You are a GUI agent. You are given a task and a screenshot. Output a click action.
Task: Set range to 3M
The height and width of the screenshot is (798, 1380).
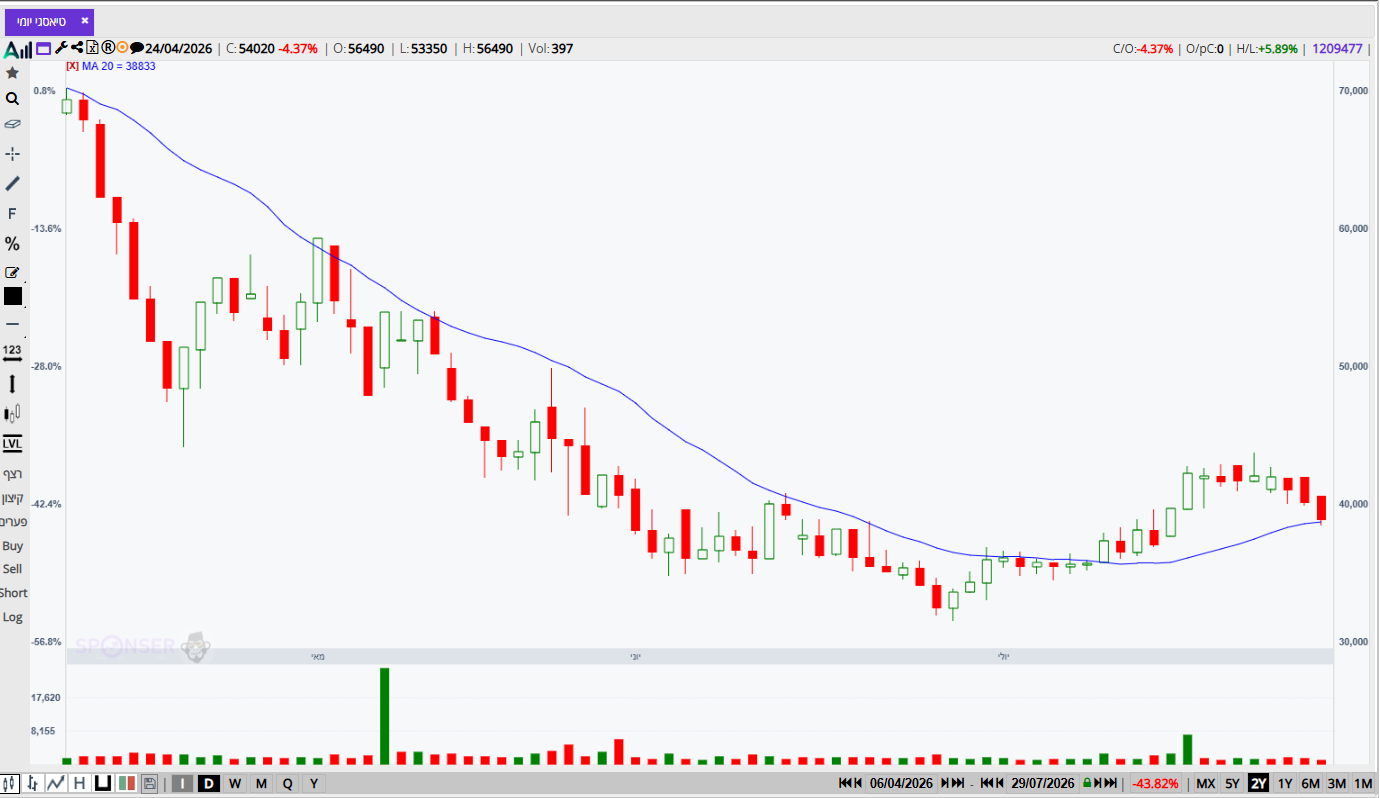1337,784
